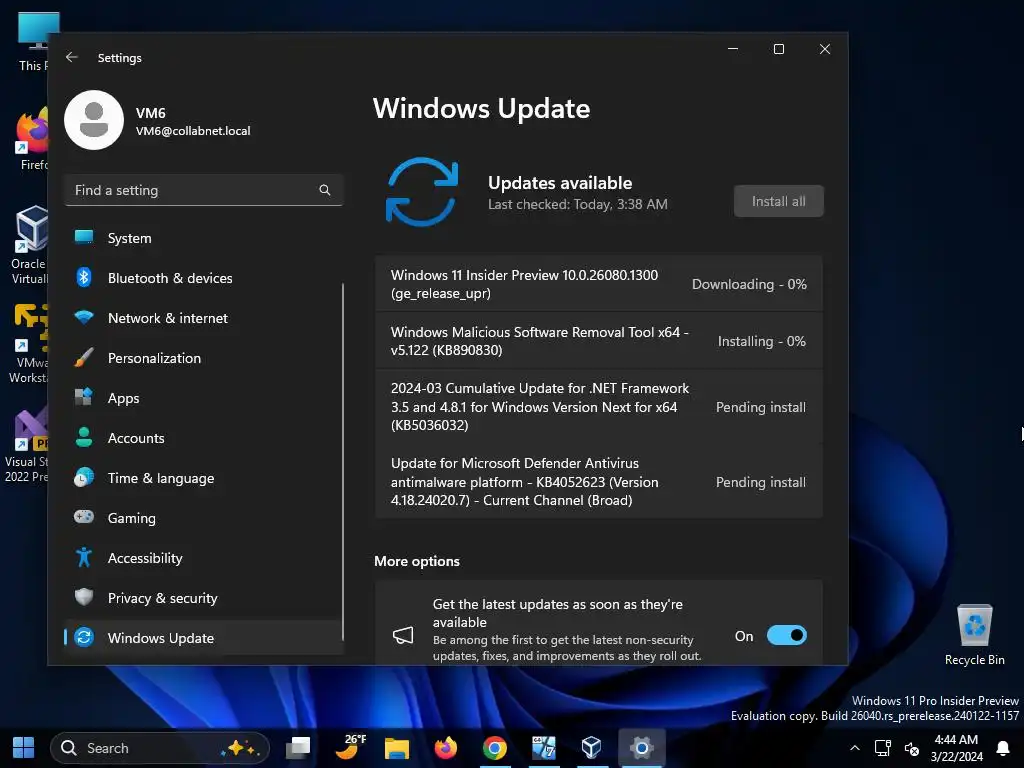Select Personalization in the sidebar
Viewport: 1024px width, 768px height.
204,357
